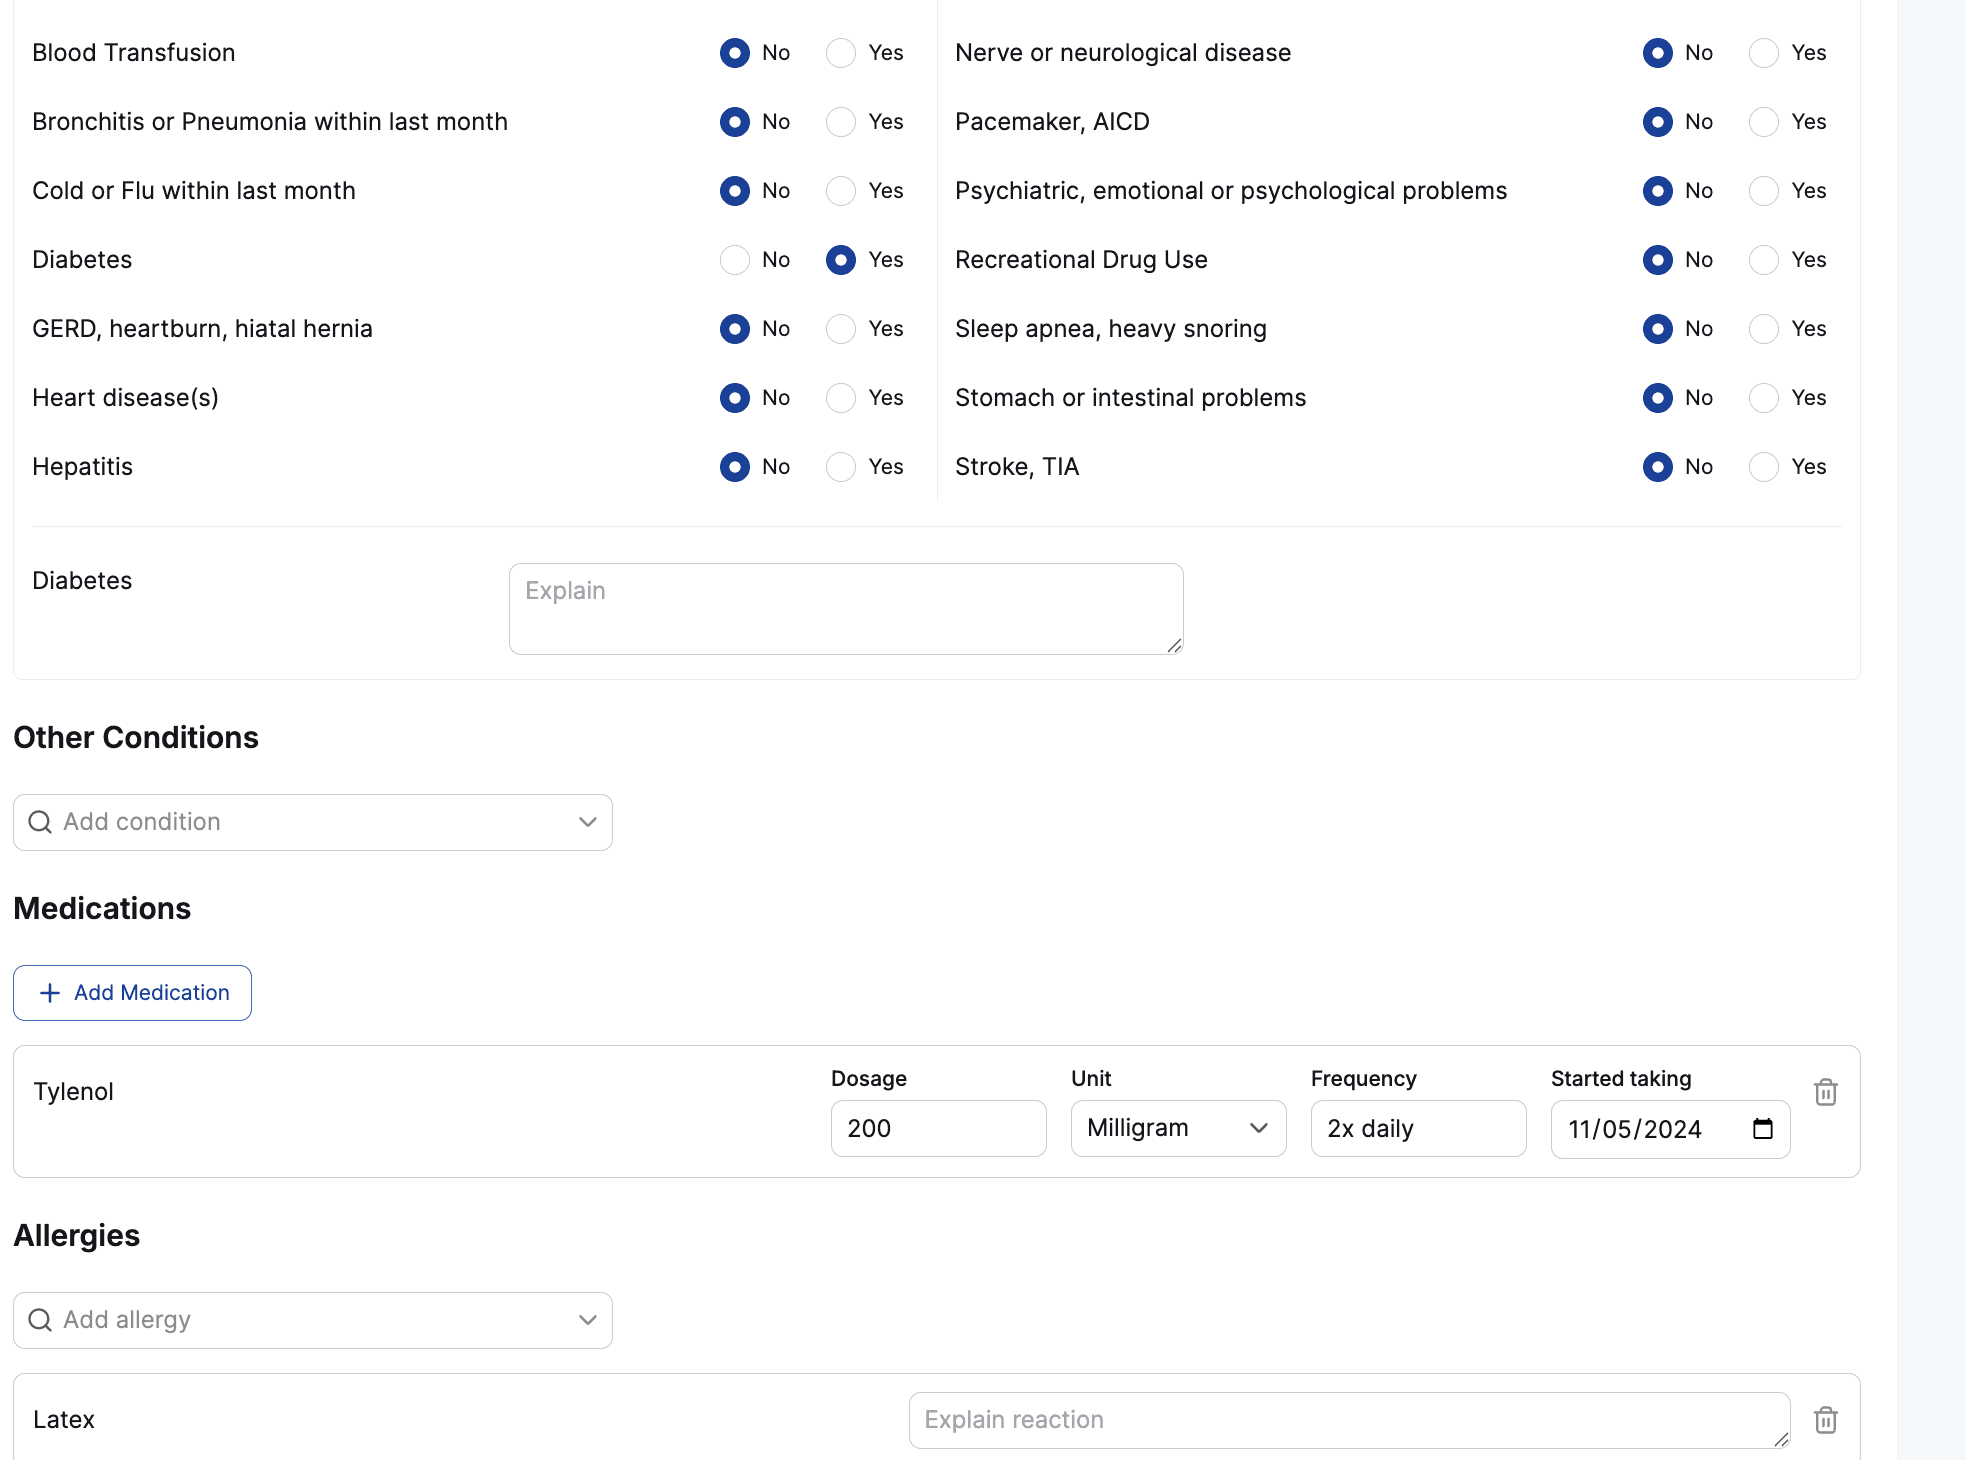
Task: Select Yes for Pacemaker, AICD
Action: pyautogui.click(x=1764, y=122)
